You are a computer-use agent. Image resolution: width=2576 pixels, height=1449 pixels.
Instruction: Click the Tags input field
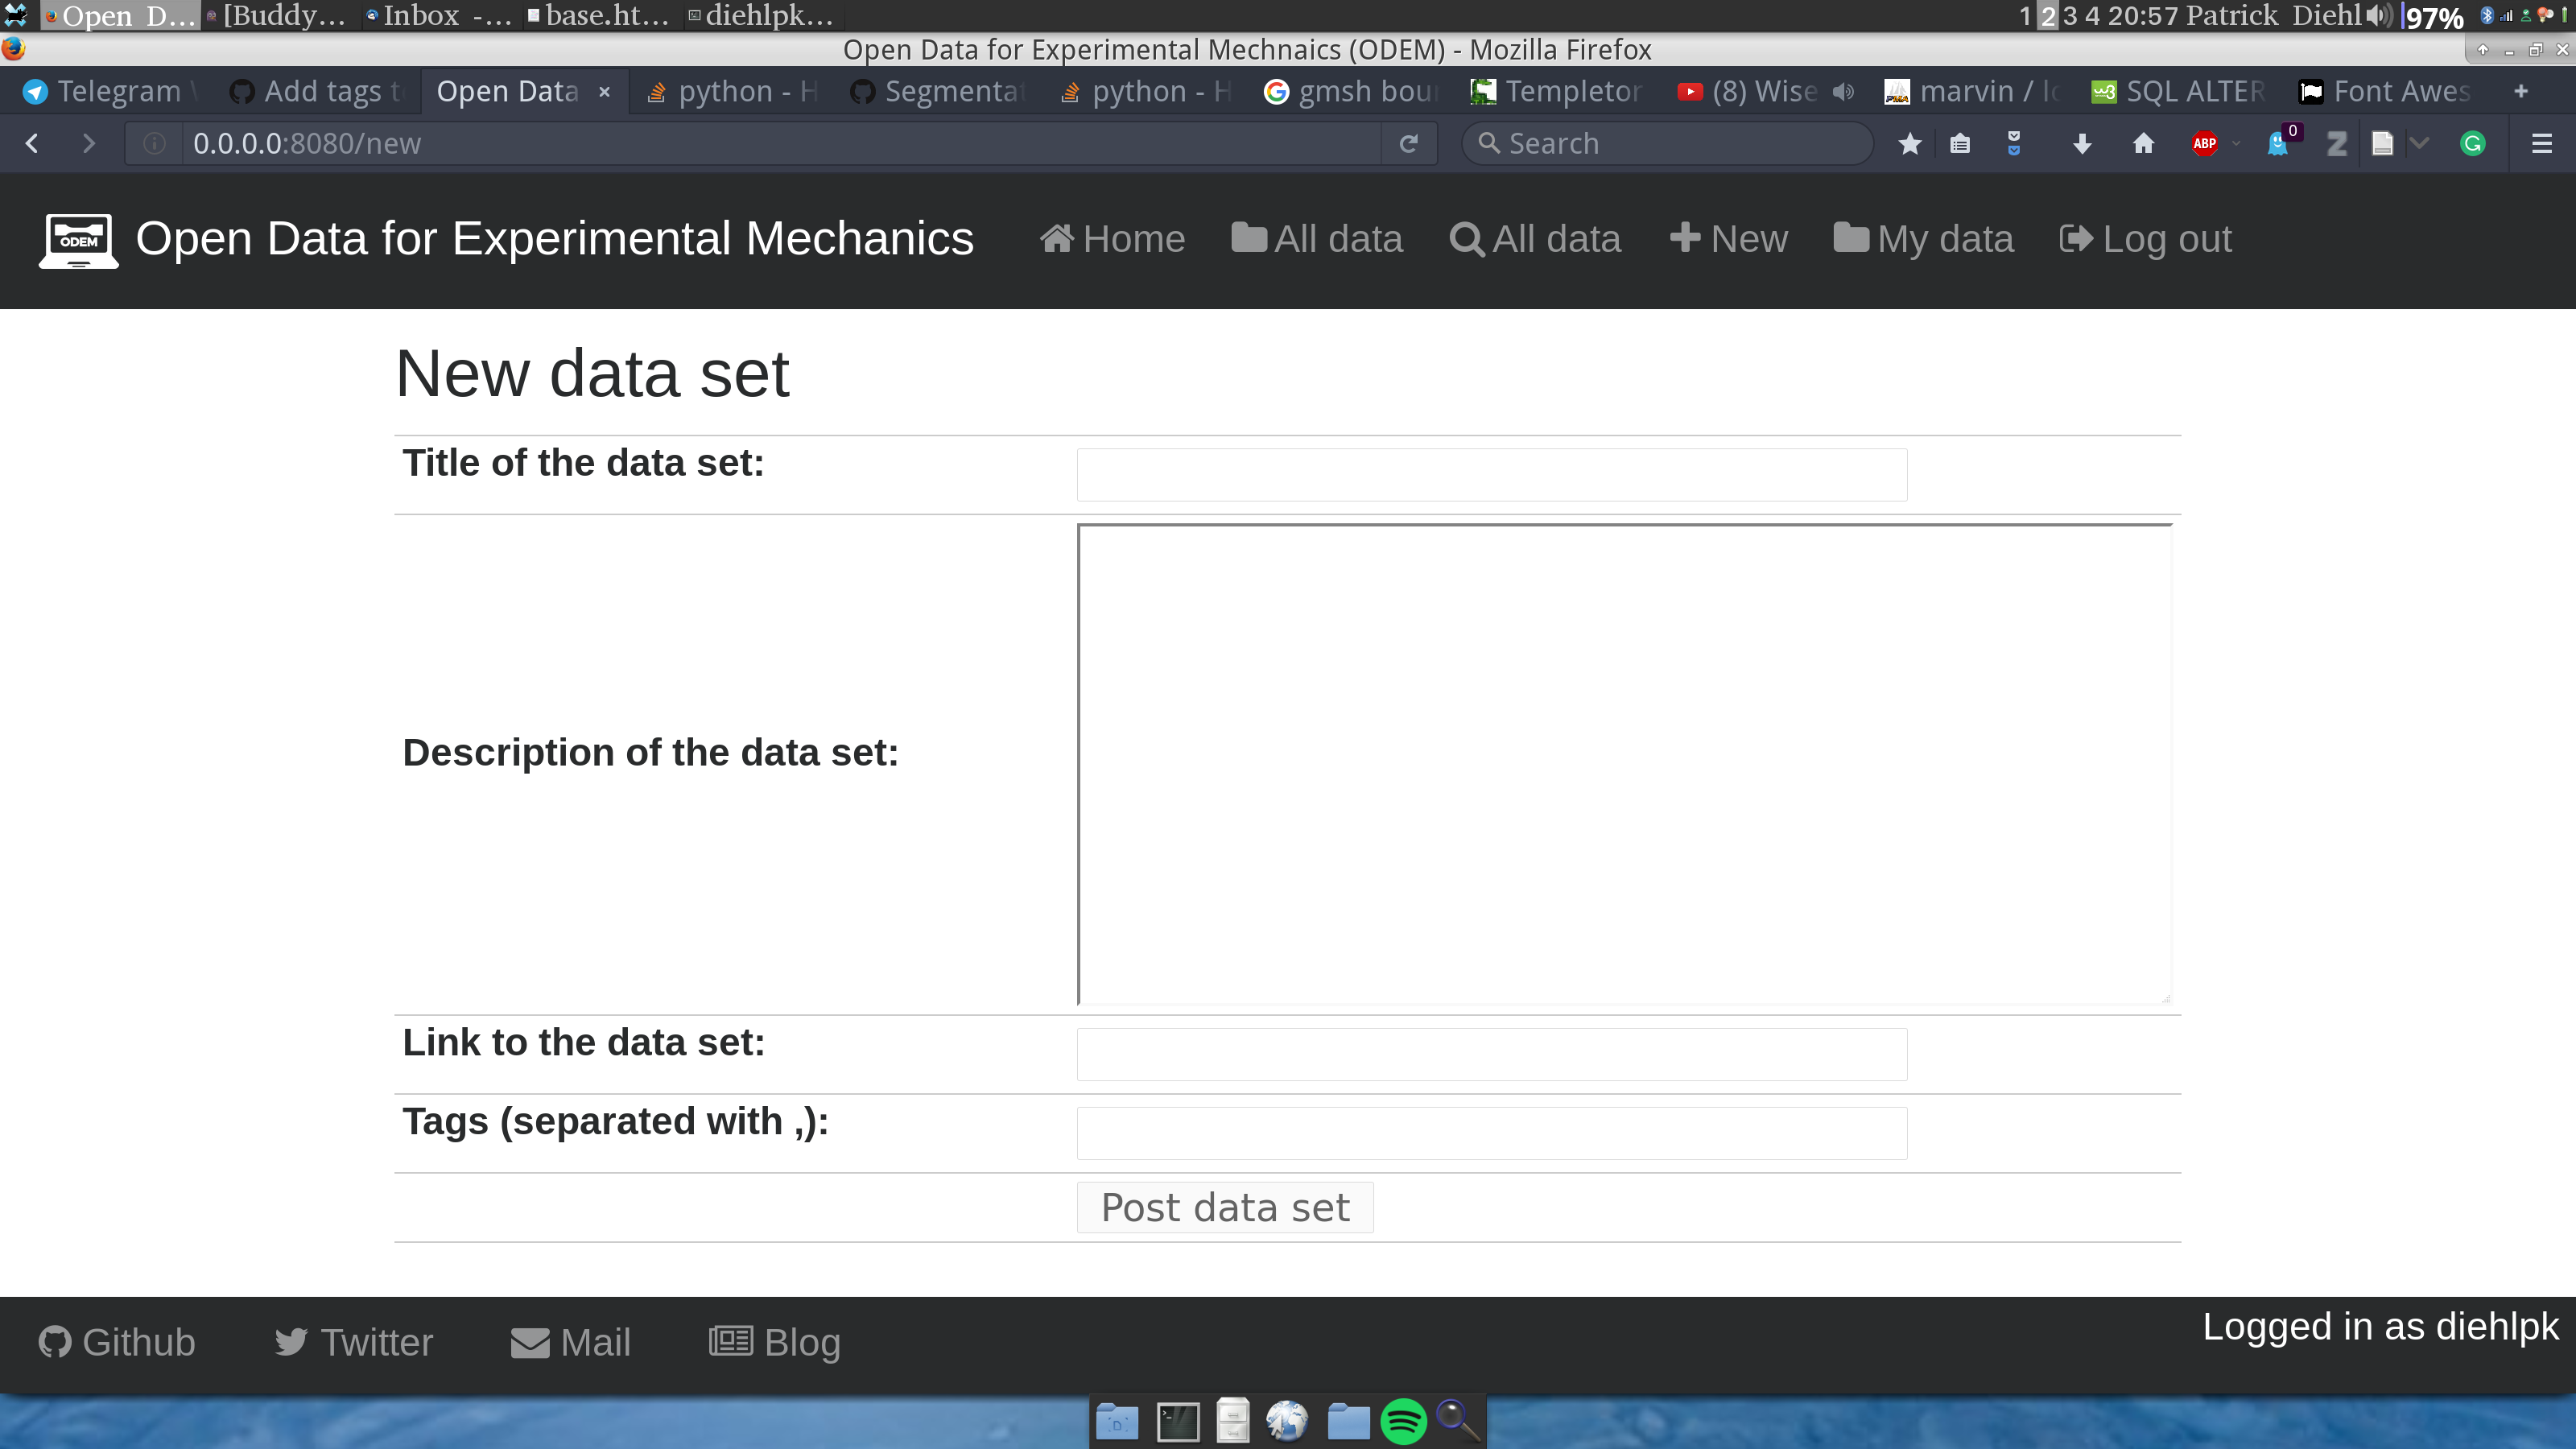tap(1491, 1133)
